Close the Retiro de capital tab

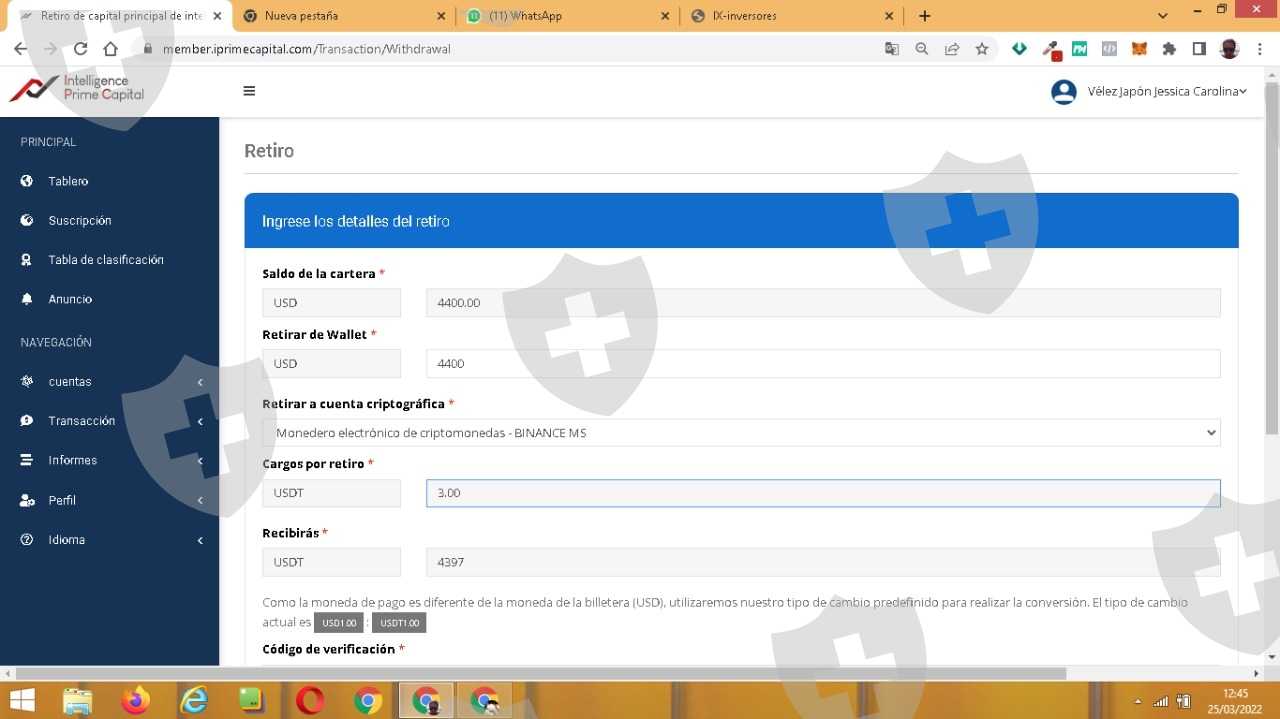point(217,16)
